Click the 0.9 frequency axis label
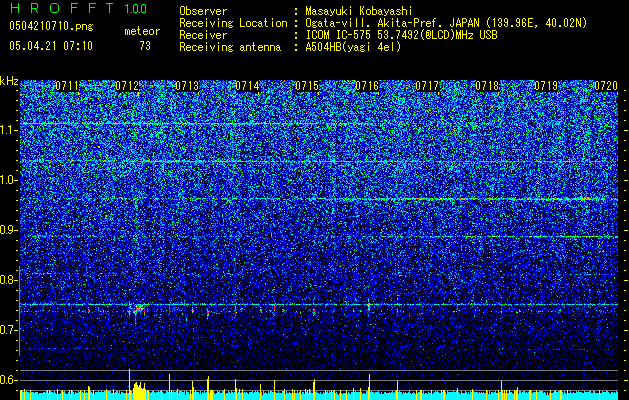 (8, 230)
